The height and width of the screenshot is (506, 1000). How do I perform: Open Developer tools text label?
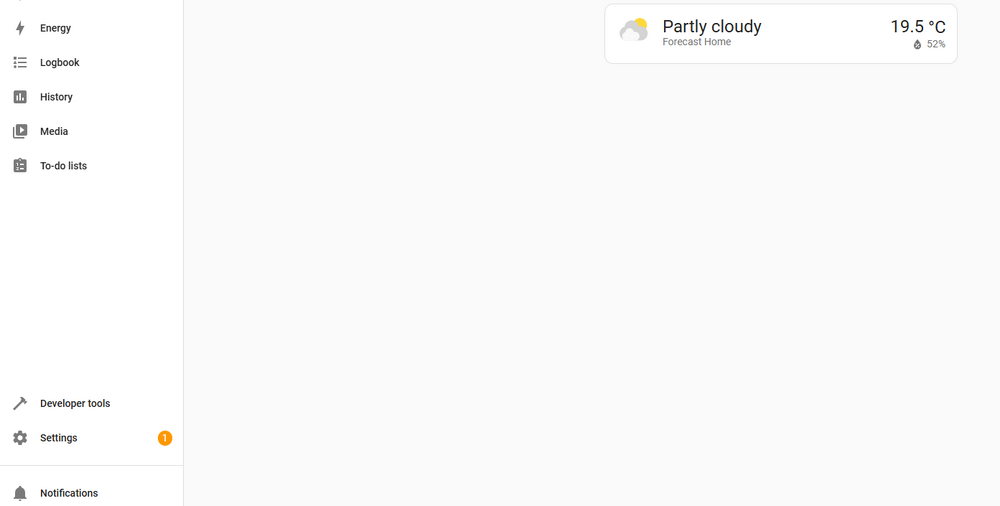click(x=75, y=404)
